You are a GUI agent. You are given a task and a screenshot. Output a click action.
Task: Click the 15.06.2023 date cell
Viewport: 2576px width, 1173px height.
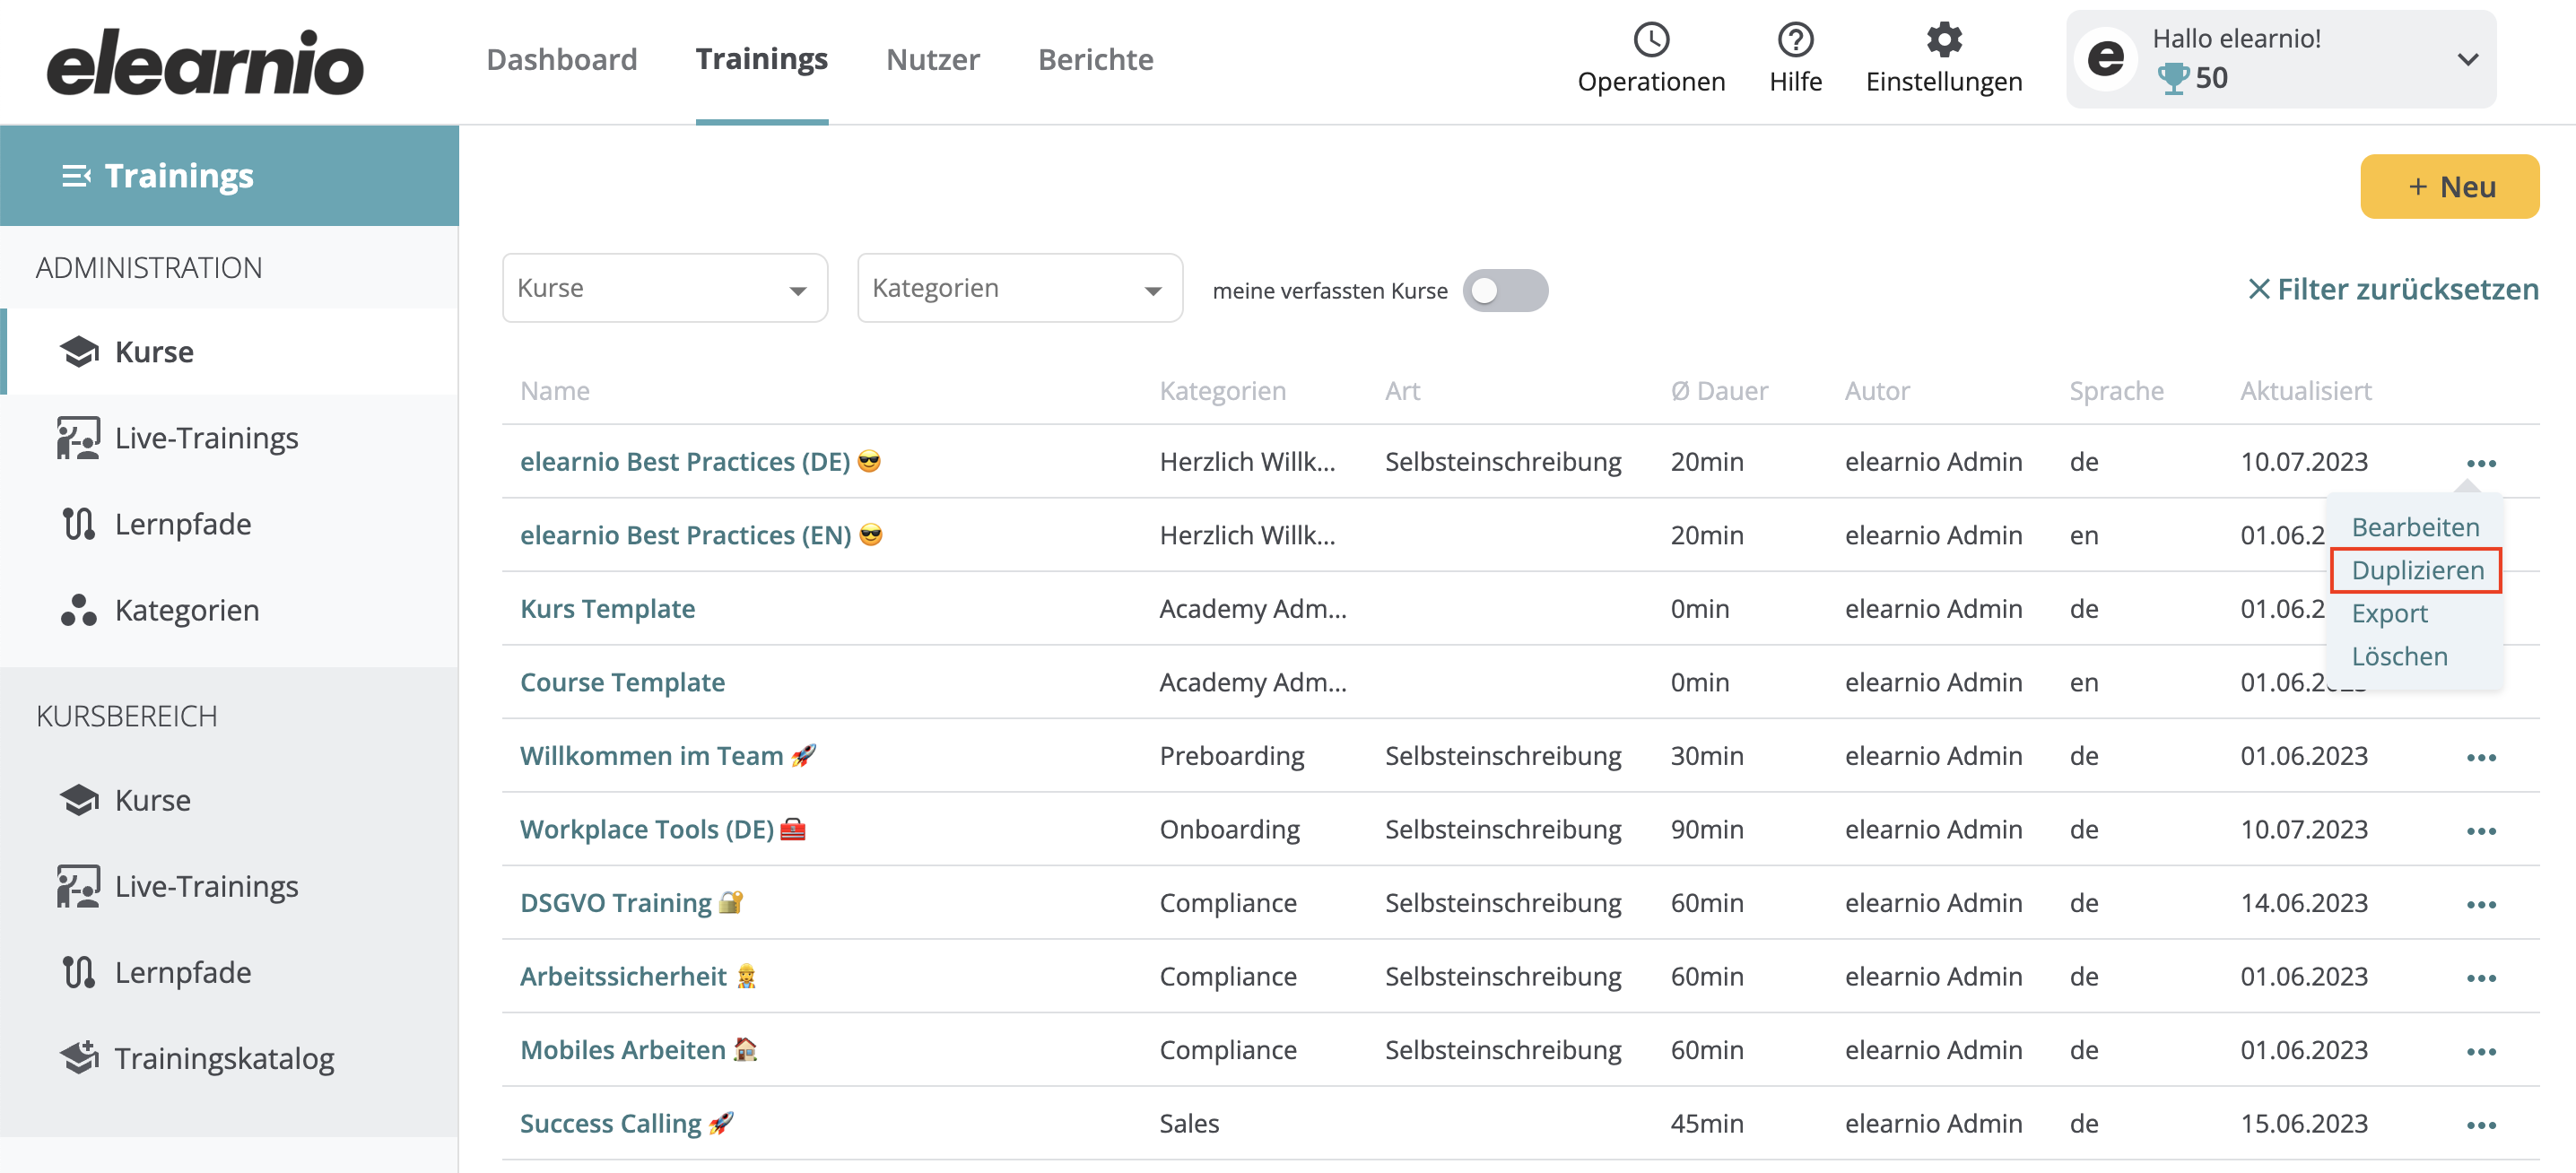click(x=2304, y=1123)
